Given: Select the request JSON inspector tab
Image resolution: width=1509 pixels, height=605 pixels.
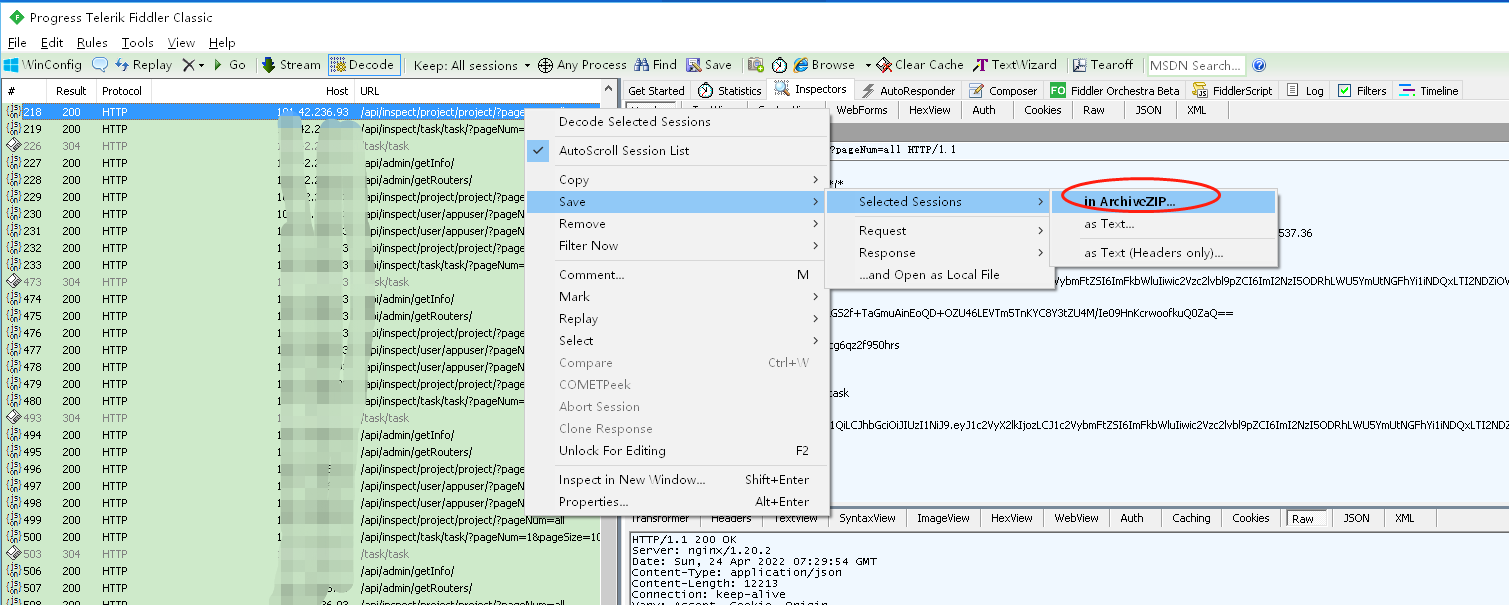Looking at the screenshot, I should click(1149, 110).
